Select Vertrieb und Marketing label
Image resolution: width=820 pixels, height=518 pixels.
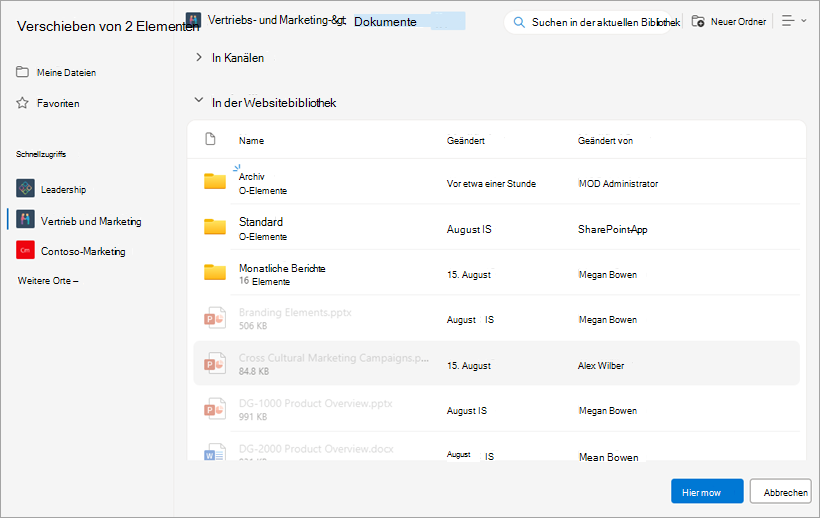pyautogui.click(x=91, y=221)
